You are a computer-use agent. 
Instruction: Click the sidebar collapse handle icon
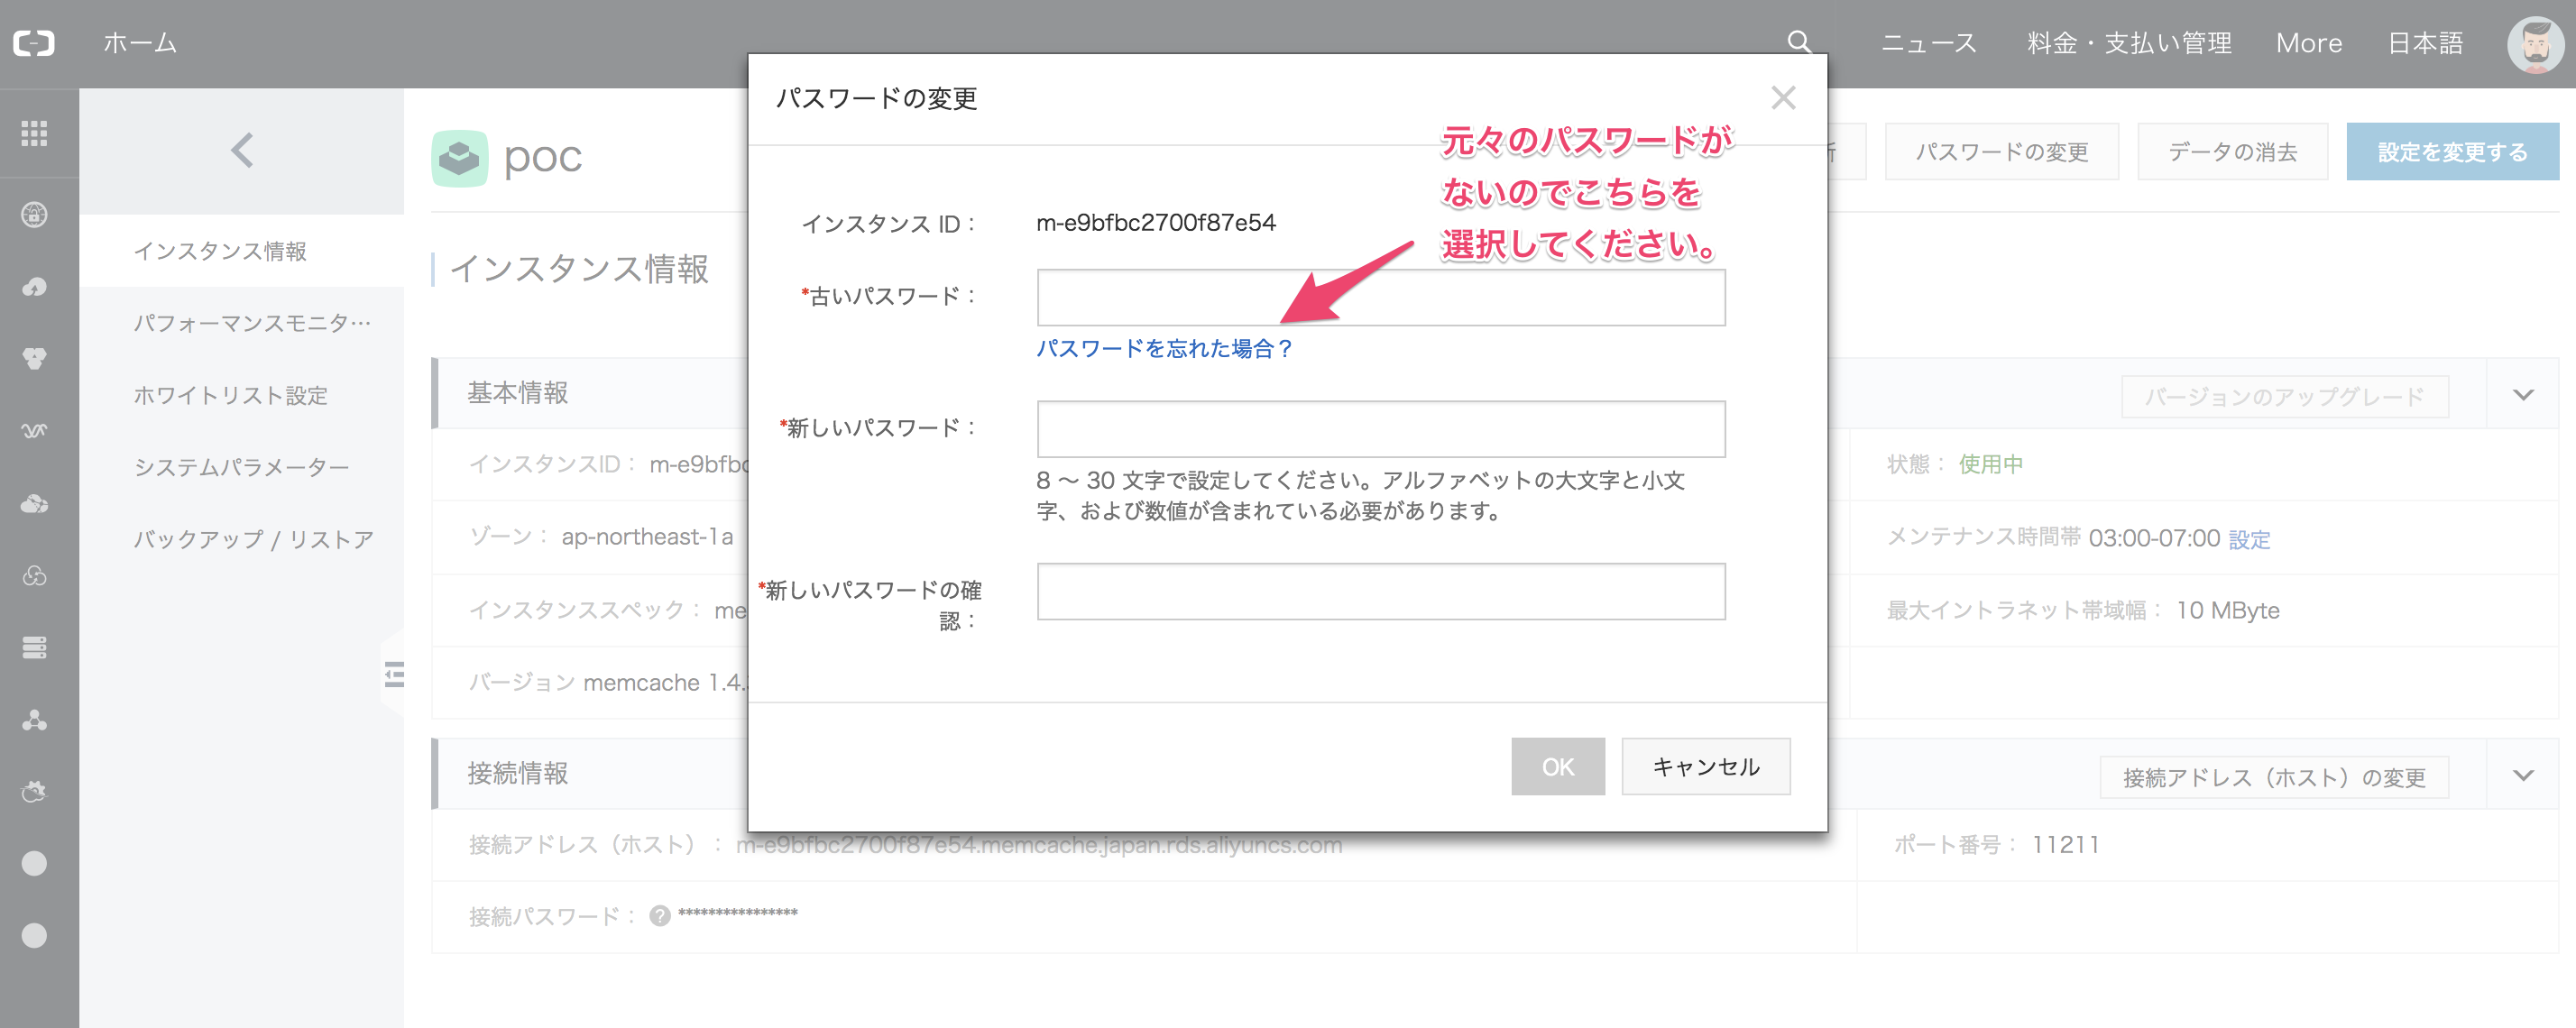(394, 675)
